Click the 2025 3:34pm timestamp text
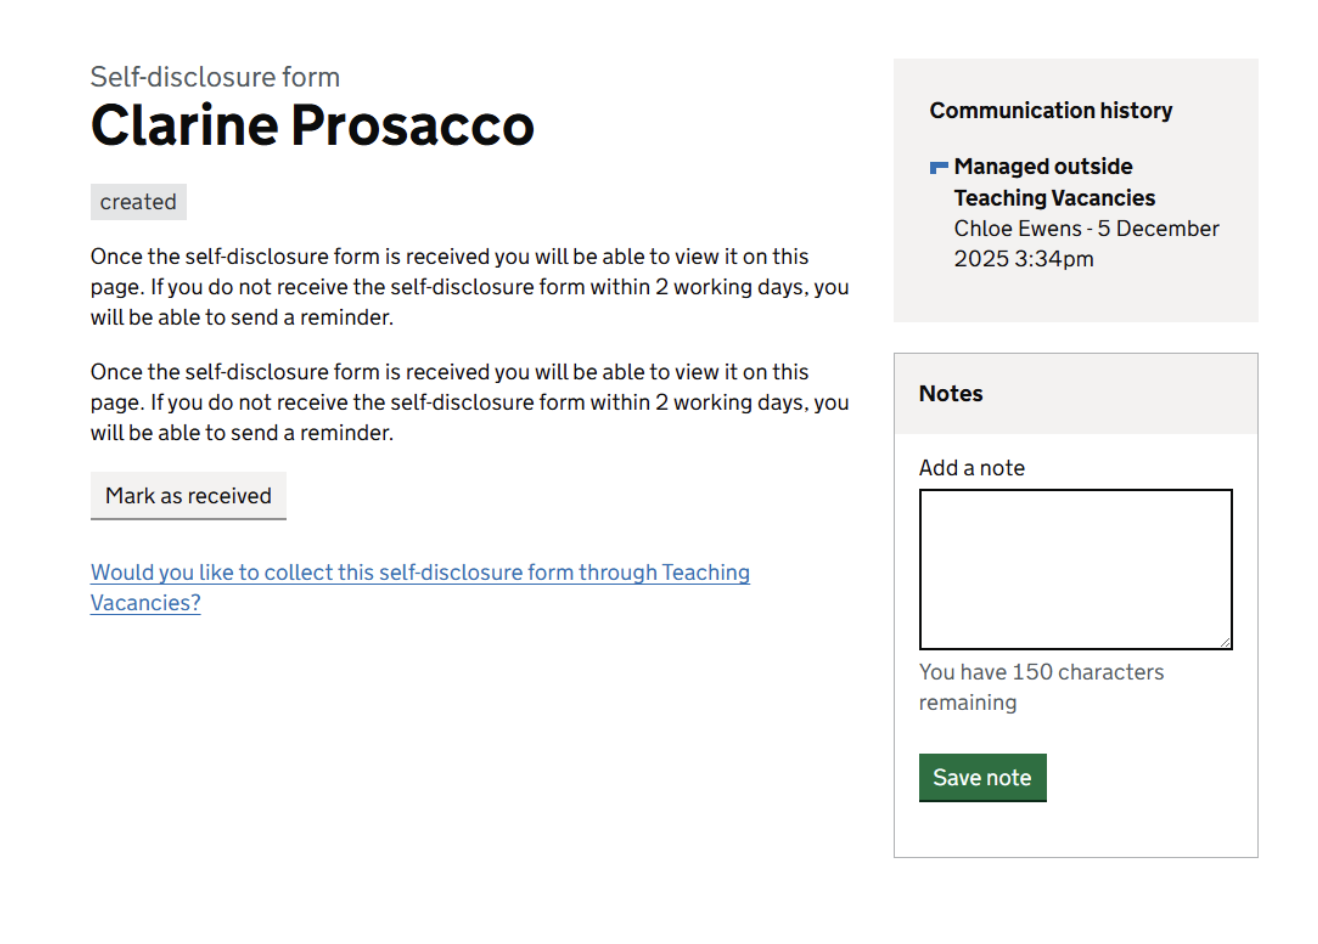Viewport: 1318px width, 944px height. (1023, 259)
